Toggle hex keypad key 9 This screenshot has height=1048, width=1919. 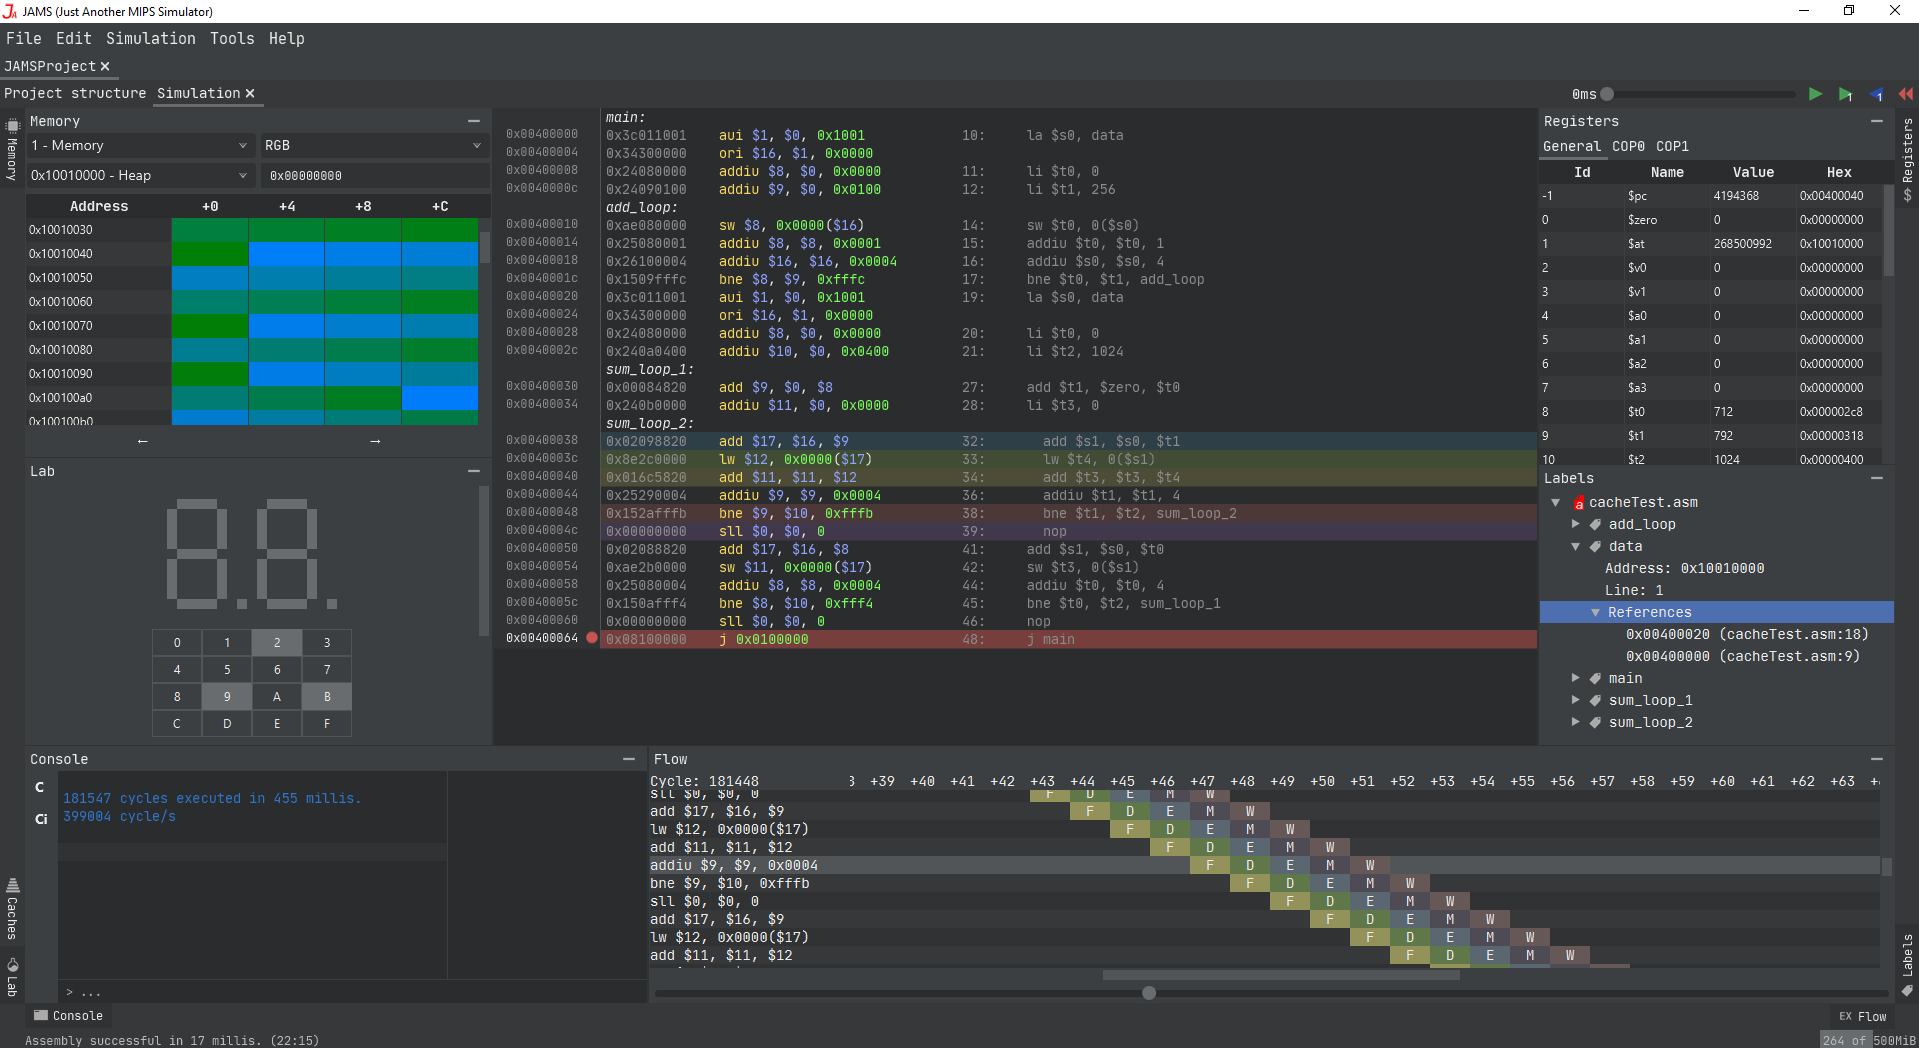pos(227,696)
